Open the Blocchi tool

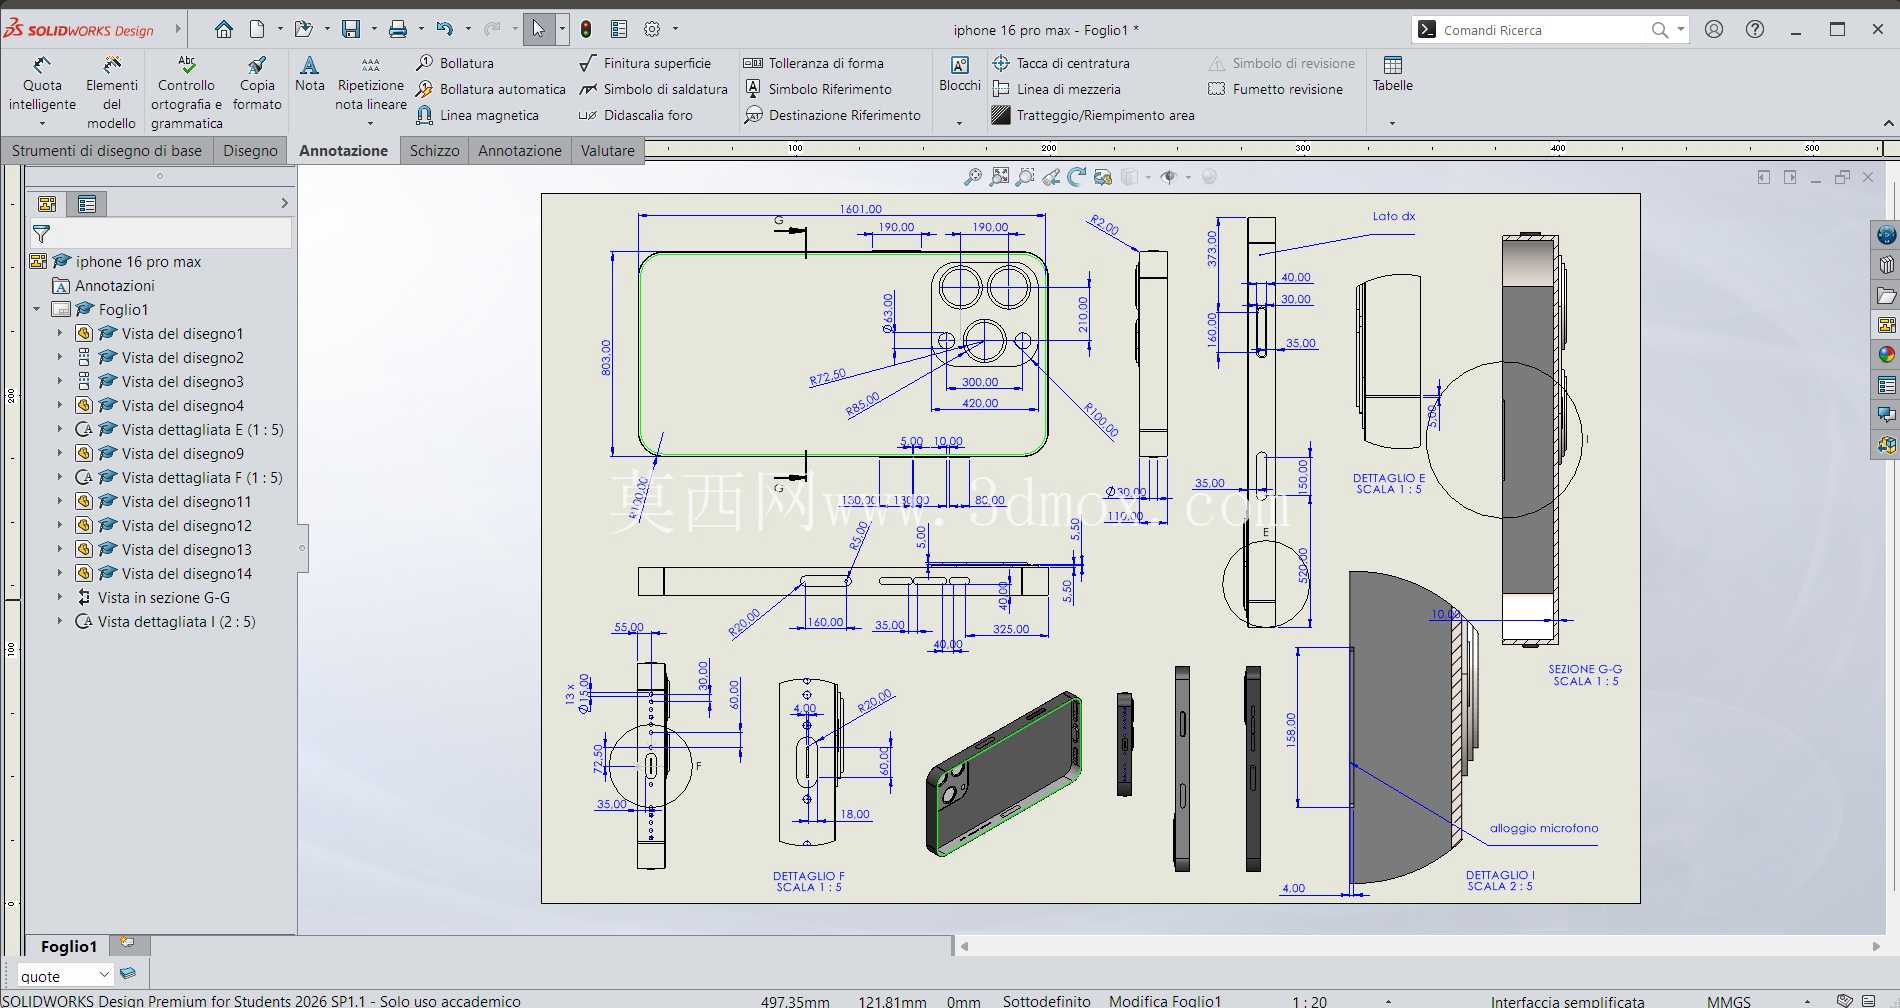coord(959,74)
